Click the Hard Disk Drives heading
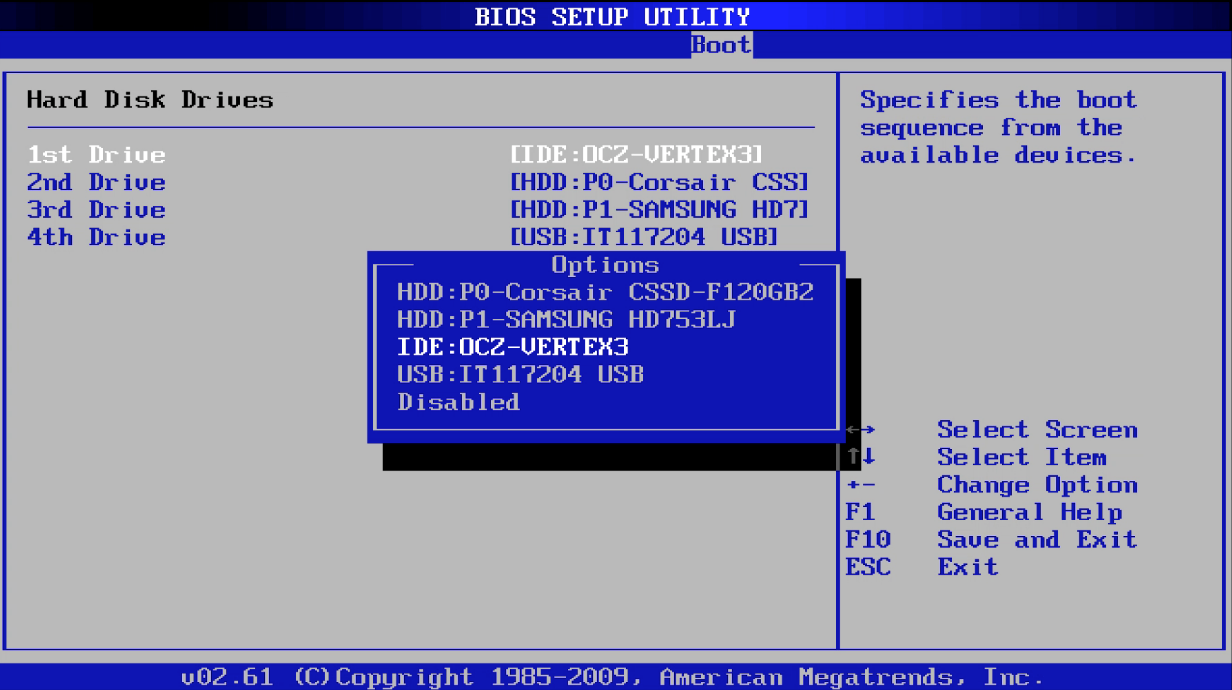 (x=150, y=100)
